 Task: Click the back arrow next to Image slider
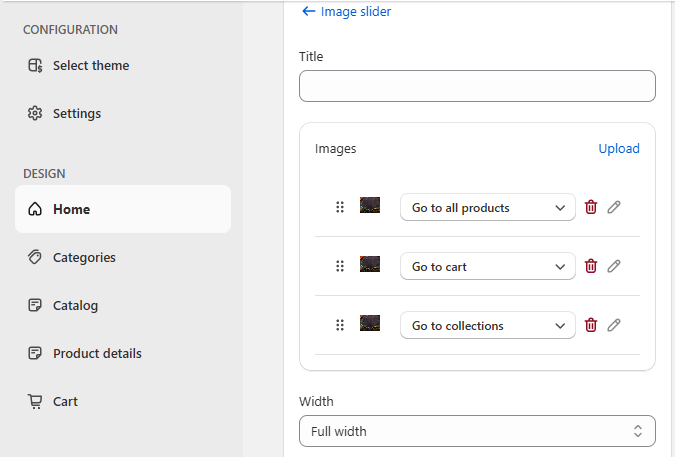pos(309,11)
